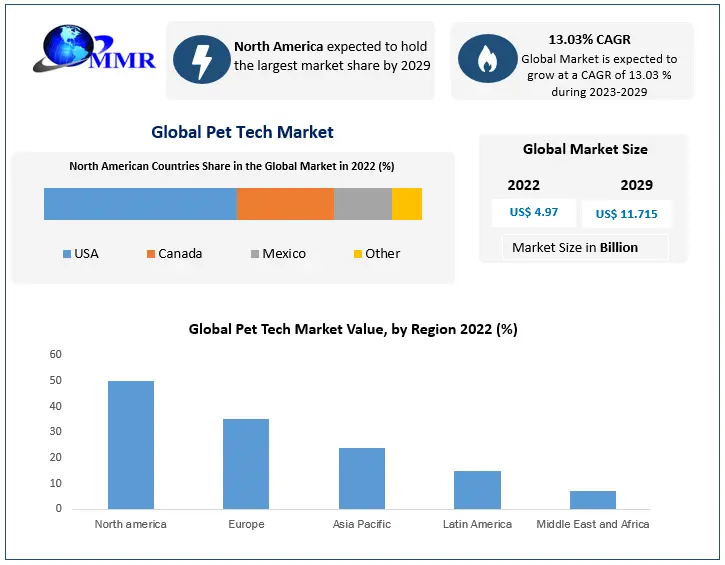
Task: Click the North america bar in chart
Action: pyautogui.click(x=131, y=445)
